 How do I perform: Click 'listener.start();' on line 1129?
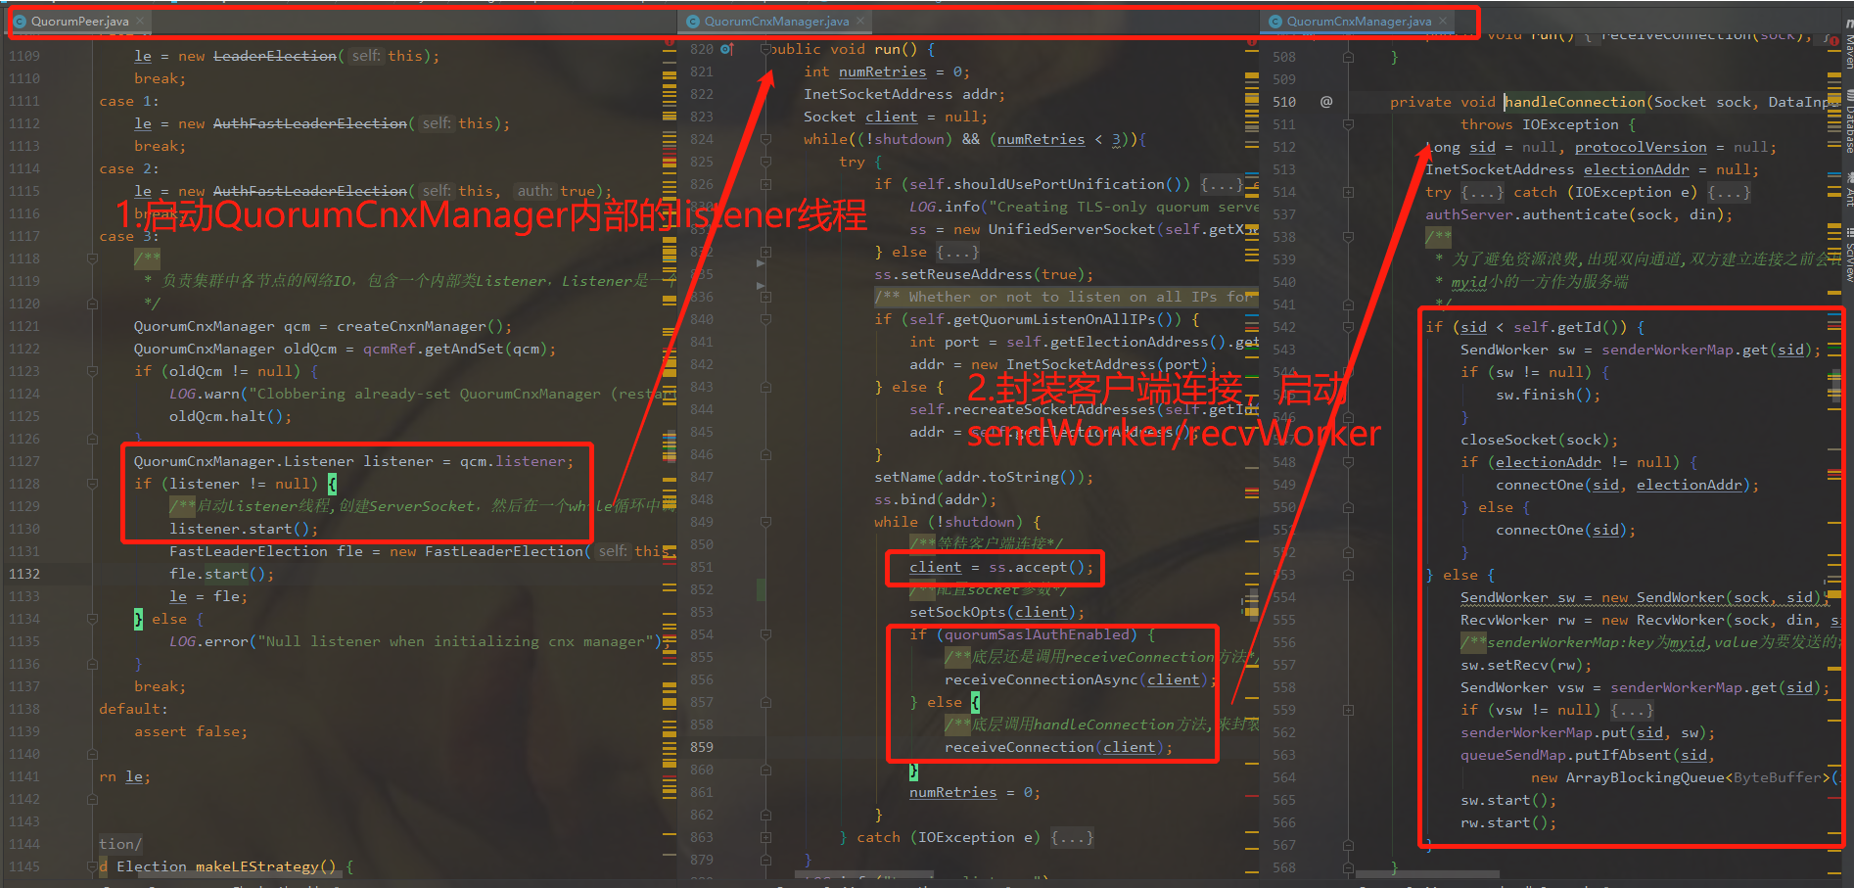tap(244, 529)
